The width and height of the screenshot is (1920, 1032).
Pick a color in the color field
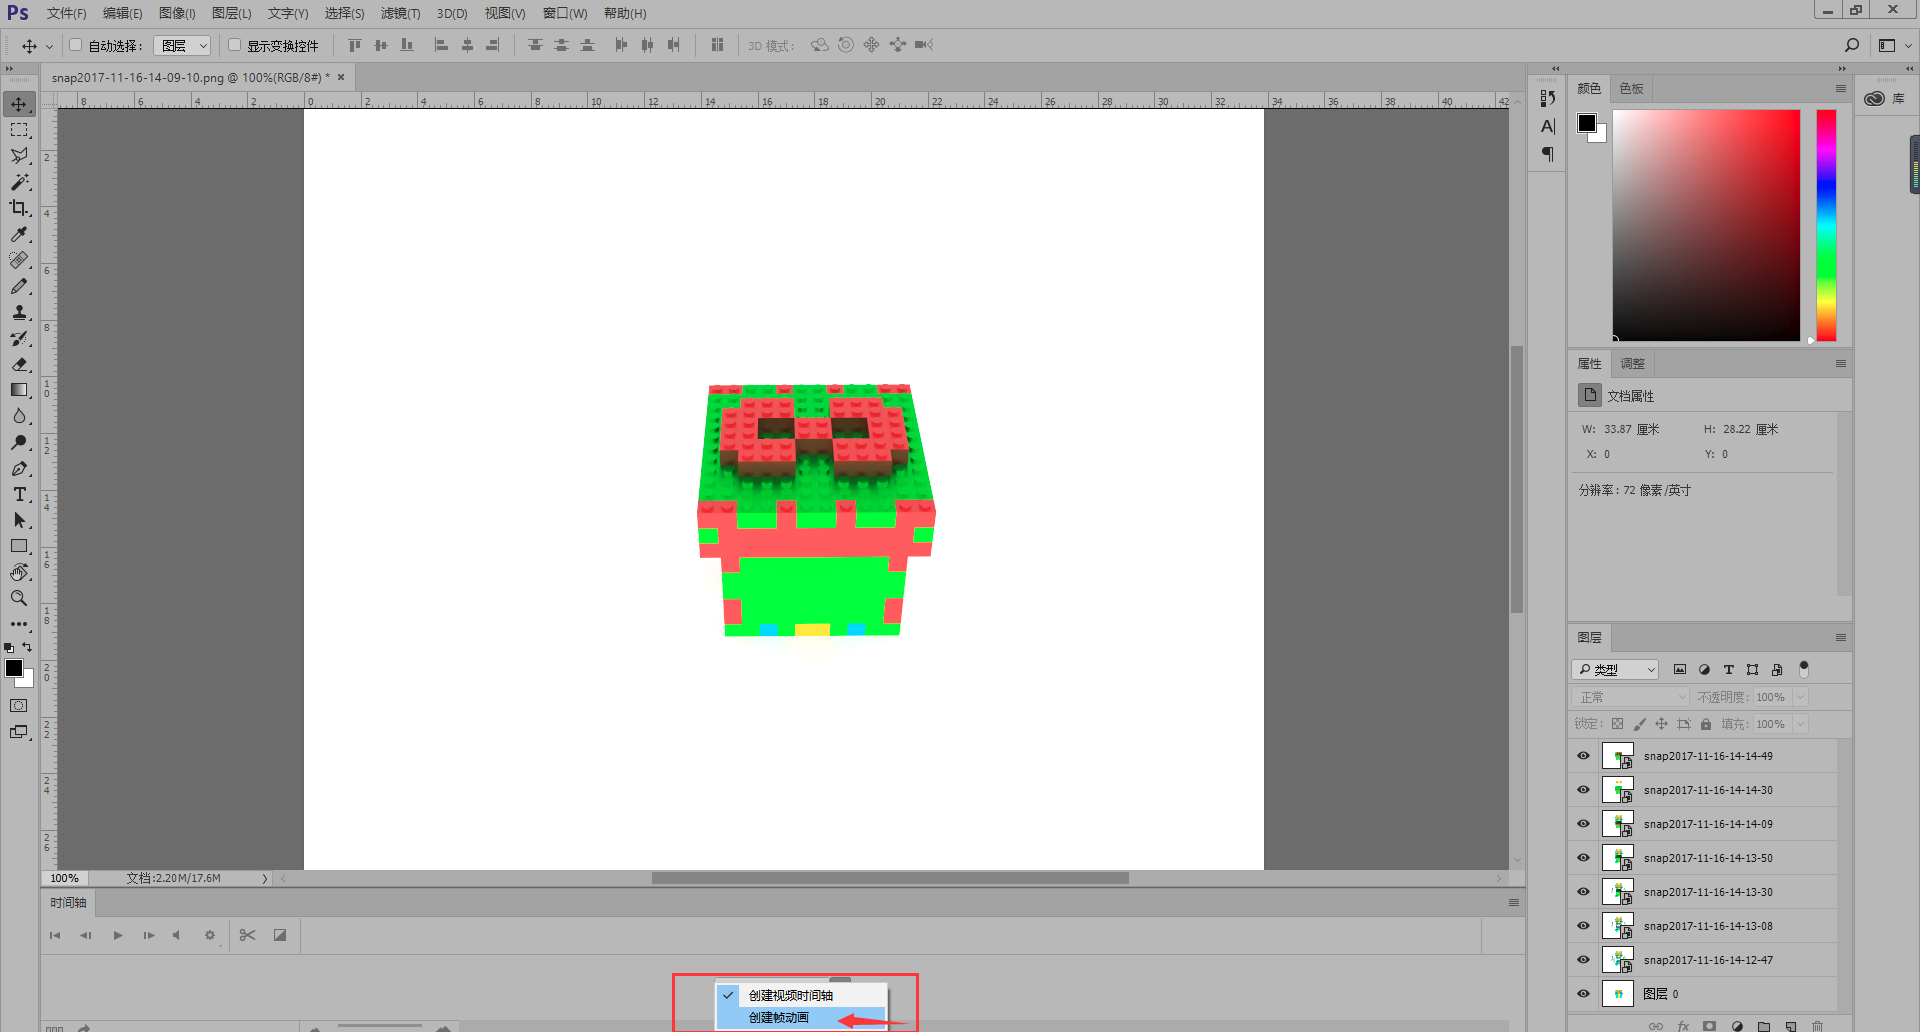coord(1706,225)
